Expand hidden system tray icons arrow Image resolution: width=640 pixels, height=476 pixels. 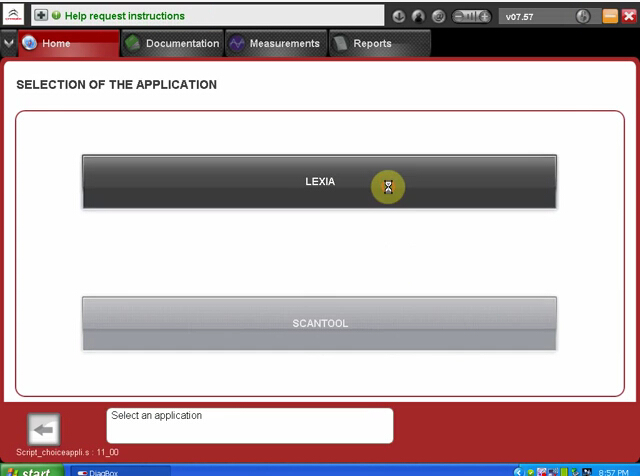(518, 472)
